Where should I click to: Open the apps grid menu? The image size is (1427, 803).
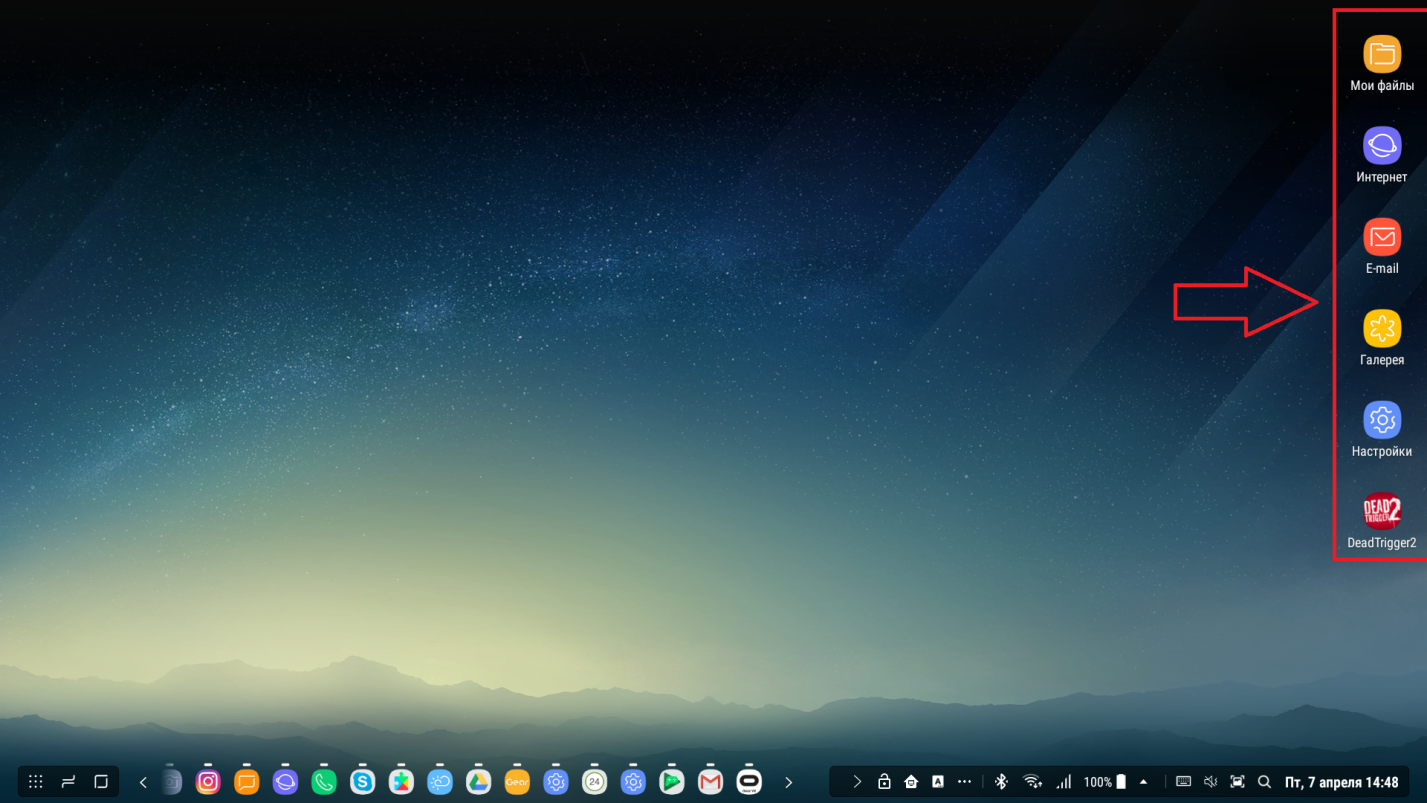36,782
